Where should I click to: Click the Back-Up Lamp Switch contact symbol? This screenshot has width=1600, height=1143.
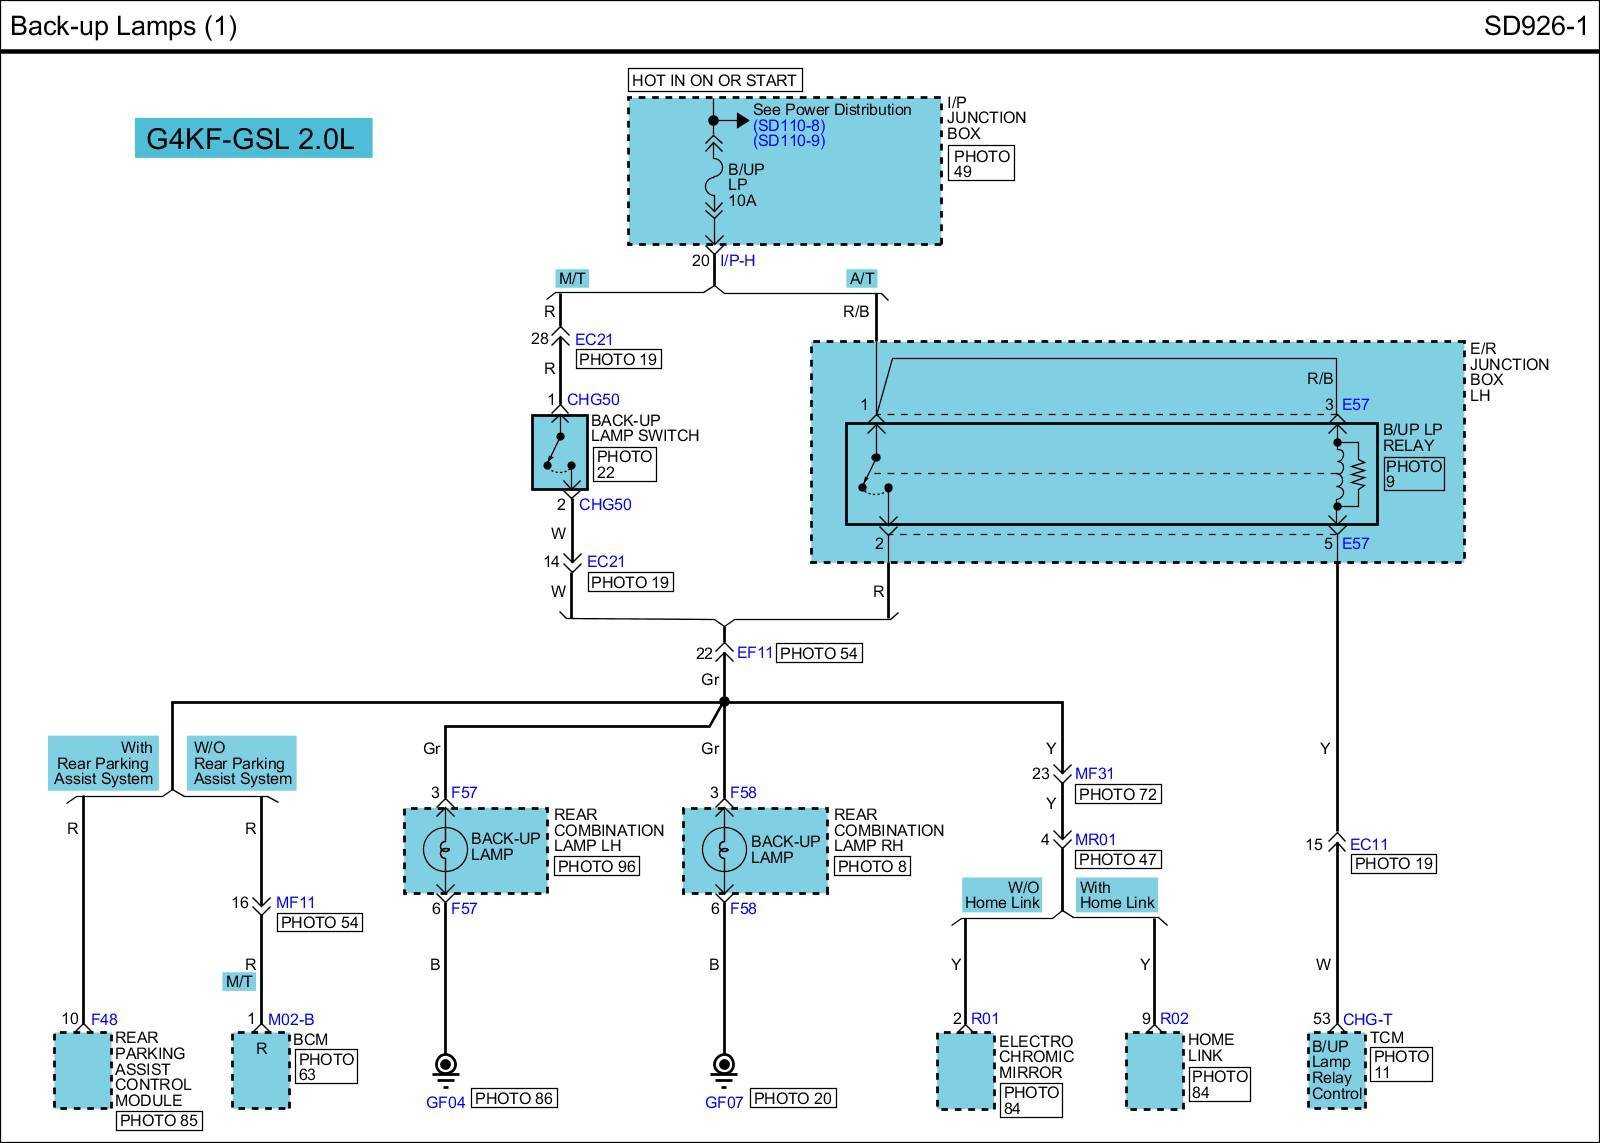tap(560, 452)
